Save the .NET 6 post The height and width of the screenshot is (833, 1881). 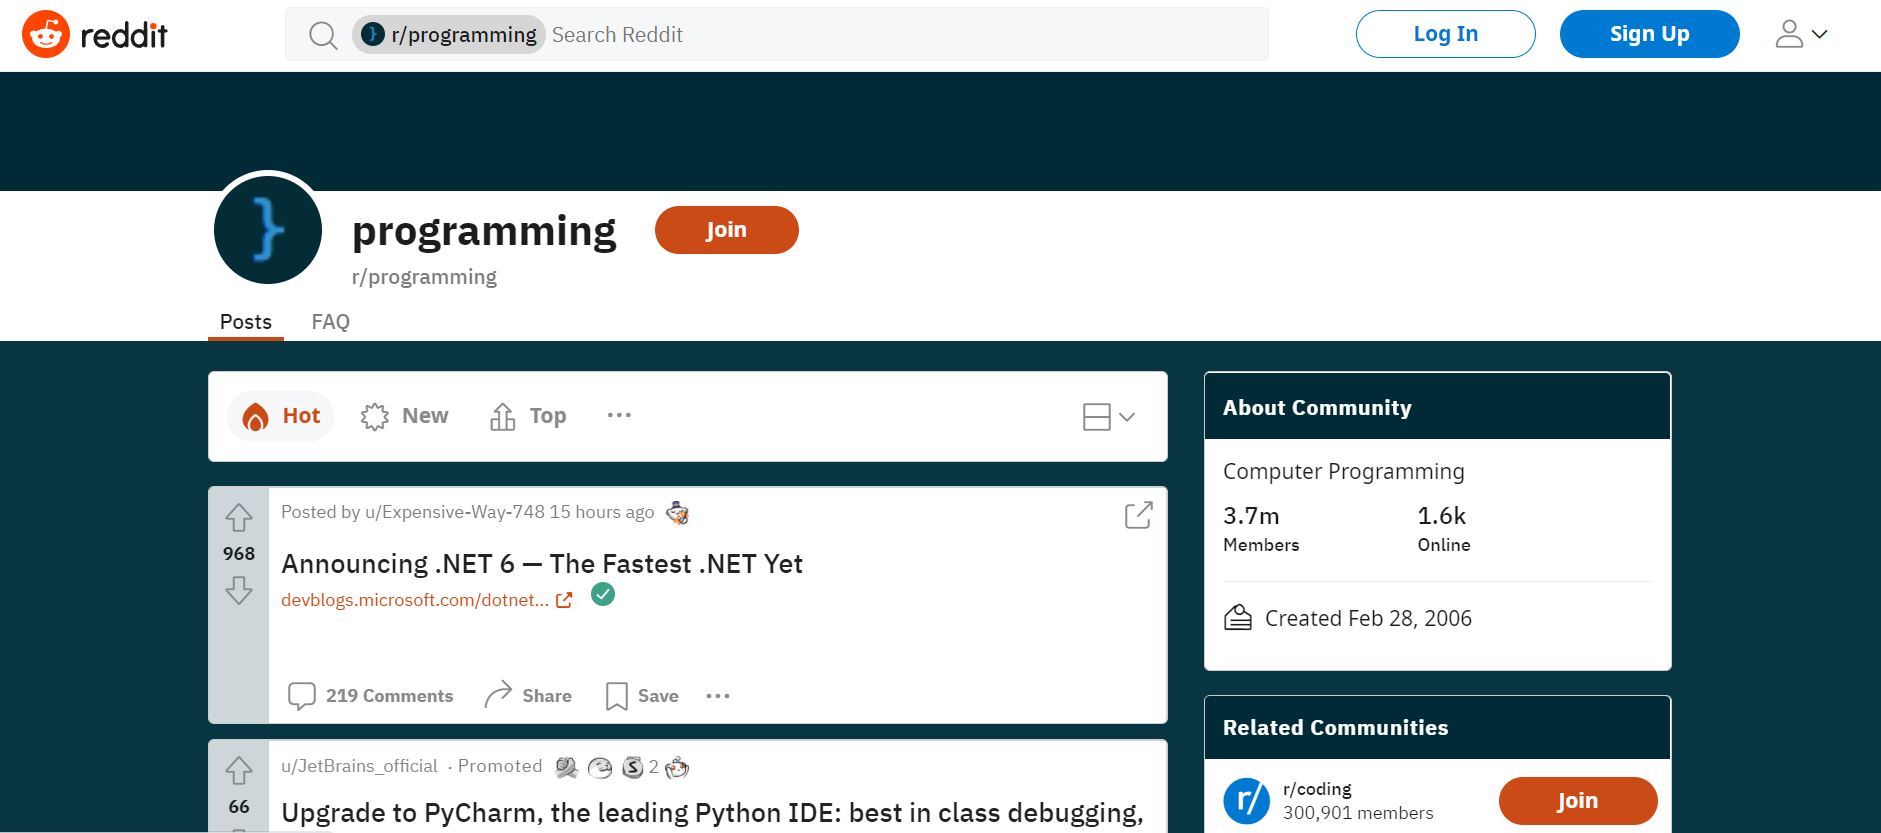coord(642,696)
